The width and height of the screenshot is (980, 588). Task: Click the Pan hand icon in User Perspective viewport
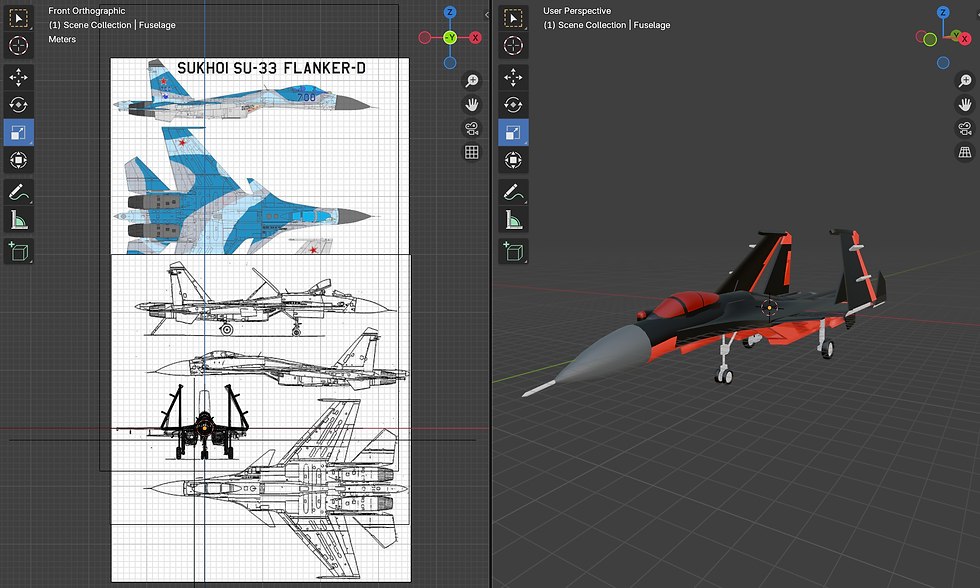(x=965, y=104)
